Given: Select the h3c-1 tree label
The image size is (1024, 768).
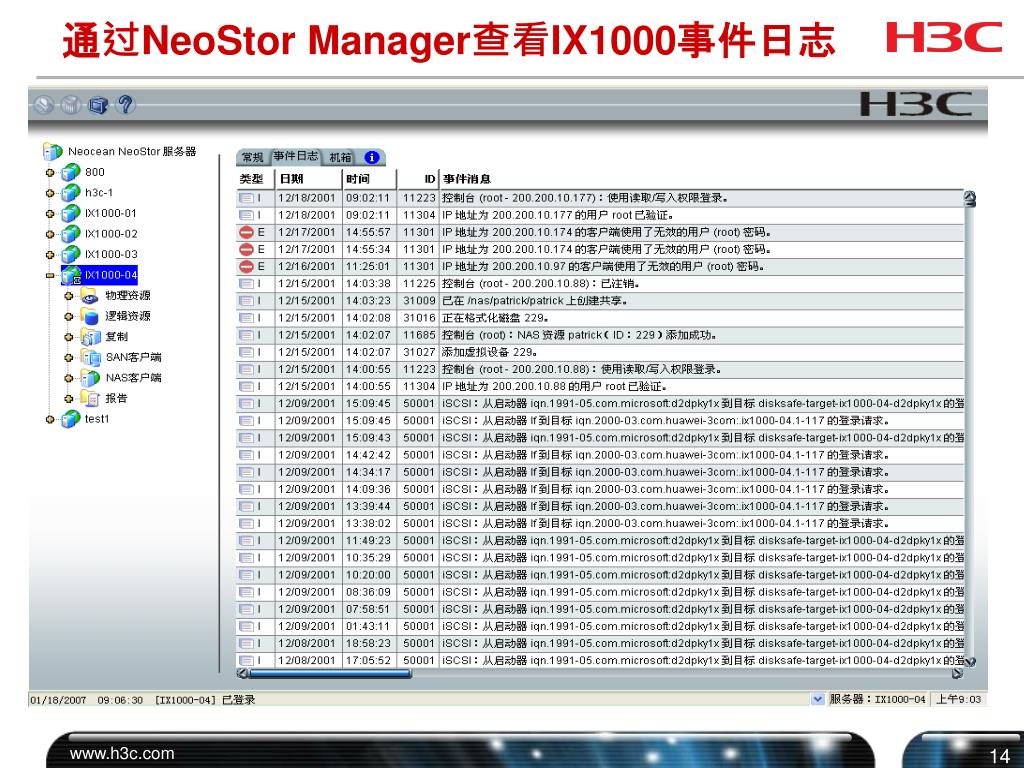Looking at the screenshot, I should tap(99, 193).
